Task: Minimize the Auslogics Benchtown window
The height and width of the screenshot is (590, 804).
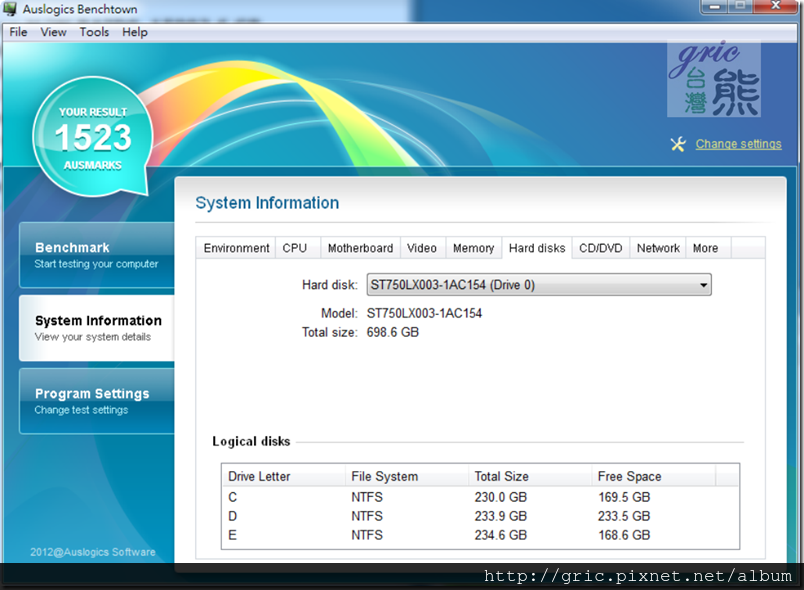Action: tap(715, 7)
